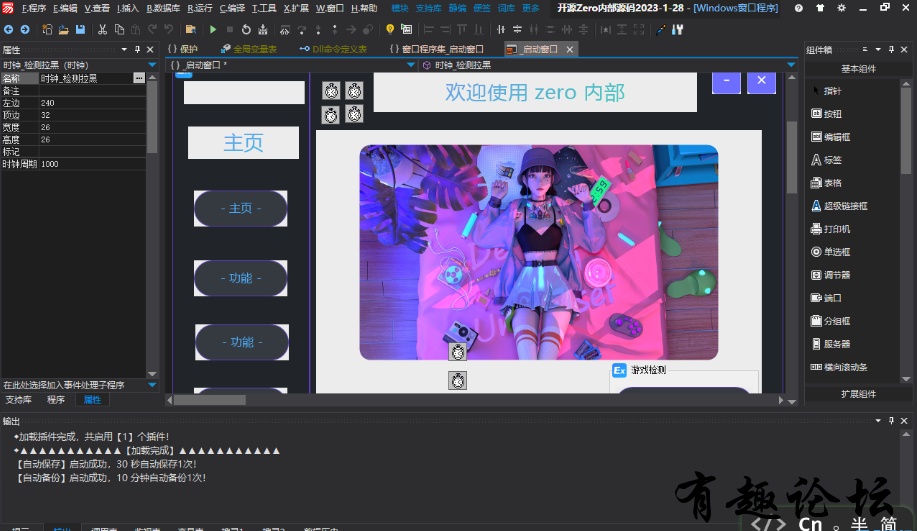Pin the 组件箱 panel with pushpin icon
The height and width of the screenshot is (531, 917).
pos(891,49)
